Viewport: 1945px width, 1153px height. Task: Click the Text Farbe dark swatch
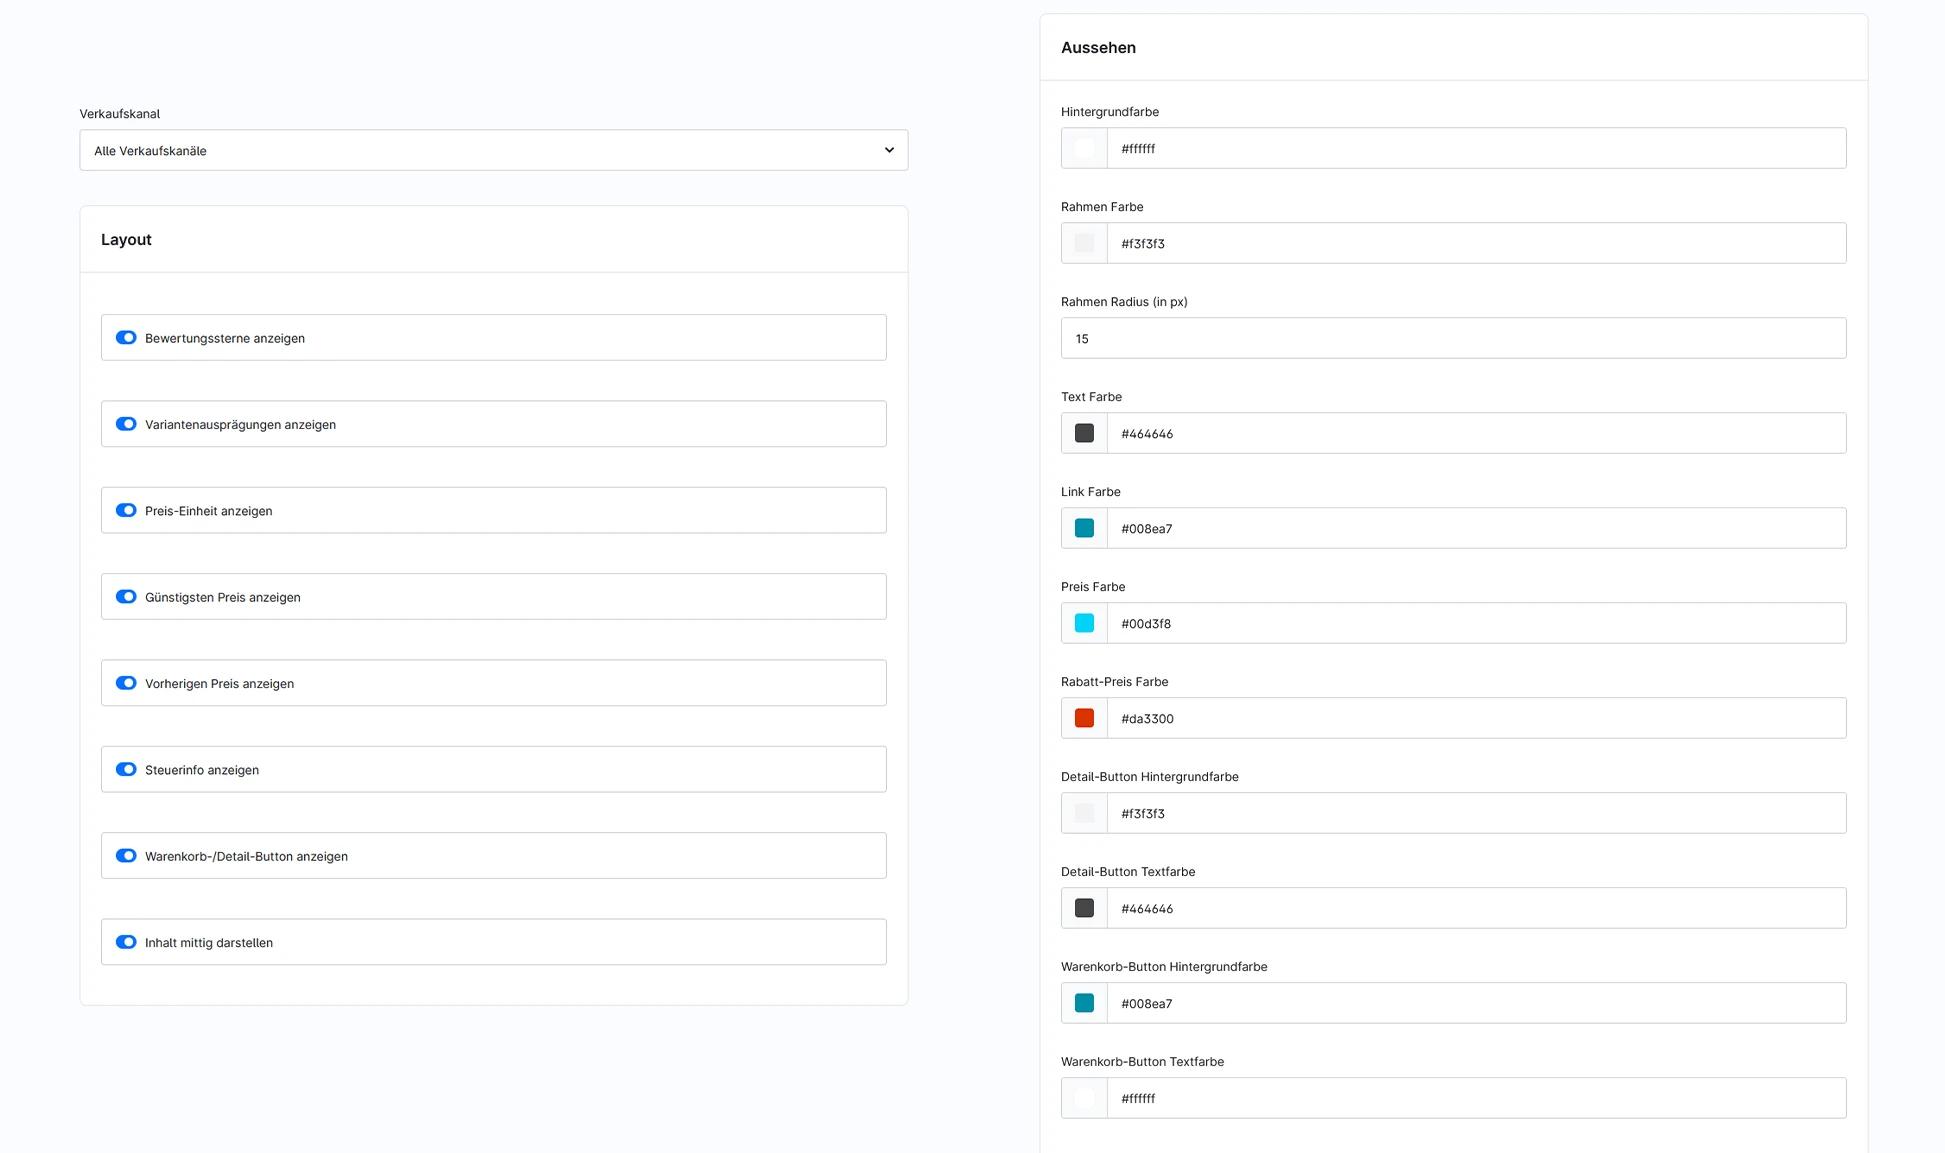(x=1084, y=434)
